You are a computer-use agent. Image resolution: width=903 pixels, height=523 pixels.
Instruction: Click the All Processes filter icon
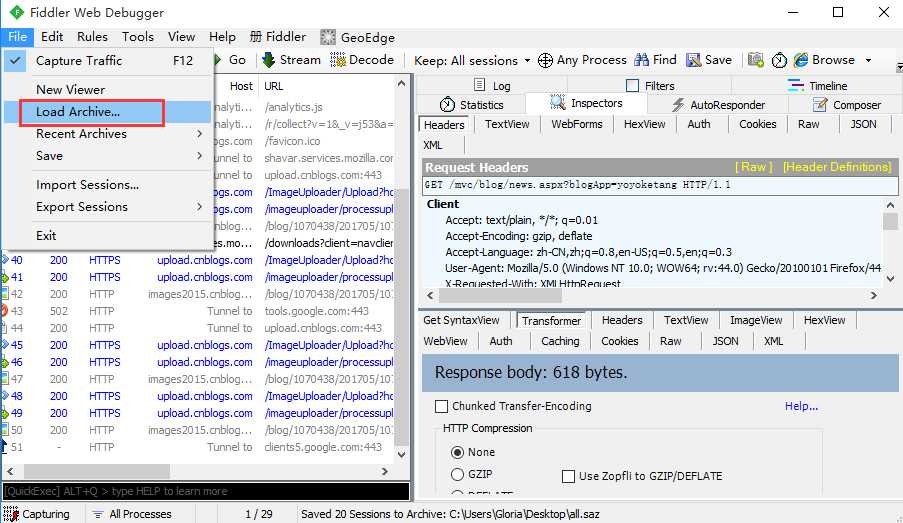(x=98, y=514)
